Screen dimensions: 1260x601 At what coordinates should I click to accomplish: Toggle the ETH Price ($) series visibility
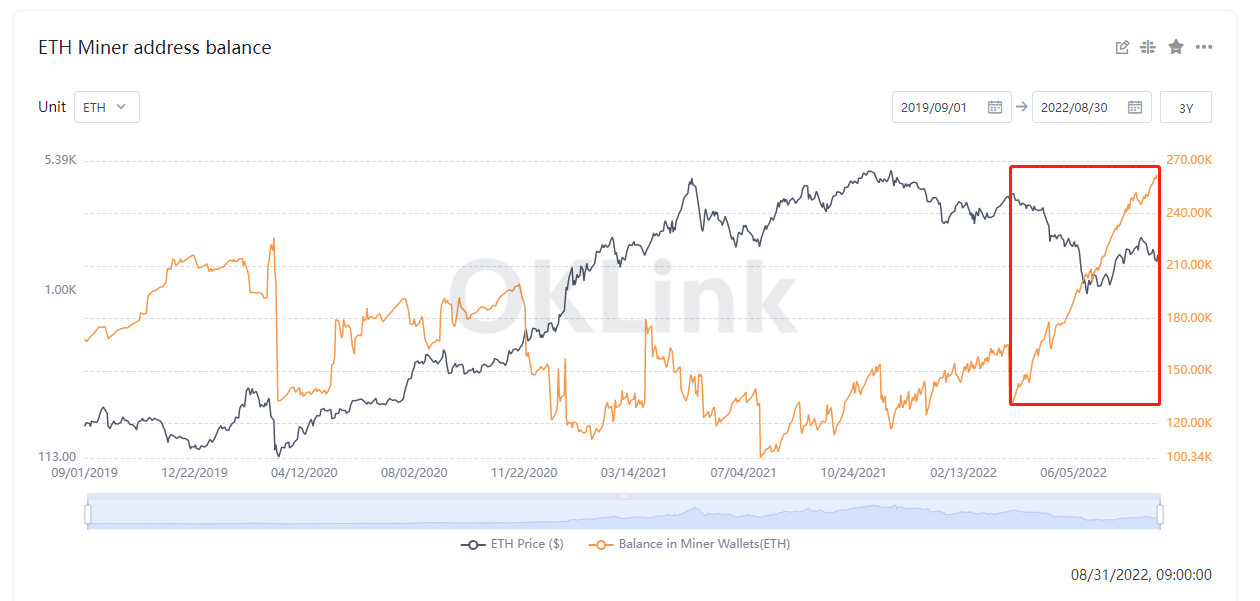point(527,543)
